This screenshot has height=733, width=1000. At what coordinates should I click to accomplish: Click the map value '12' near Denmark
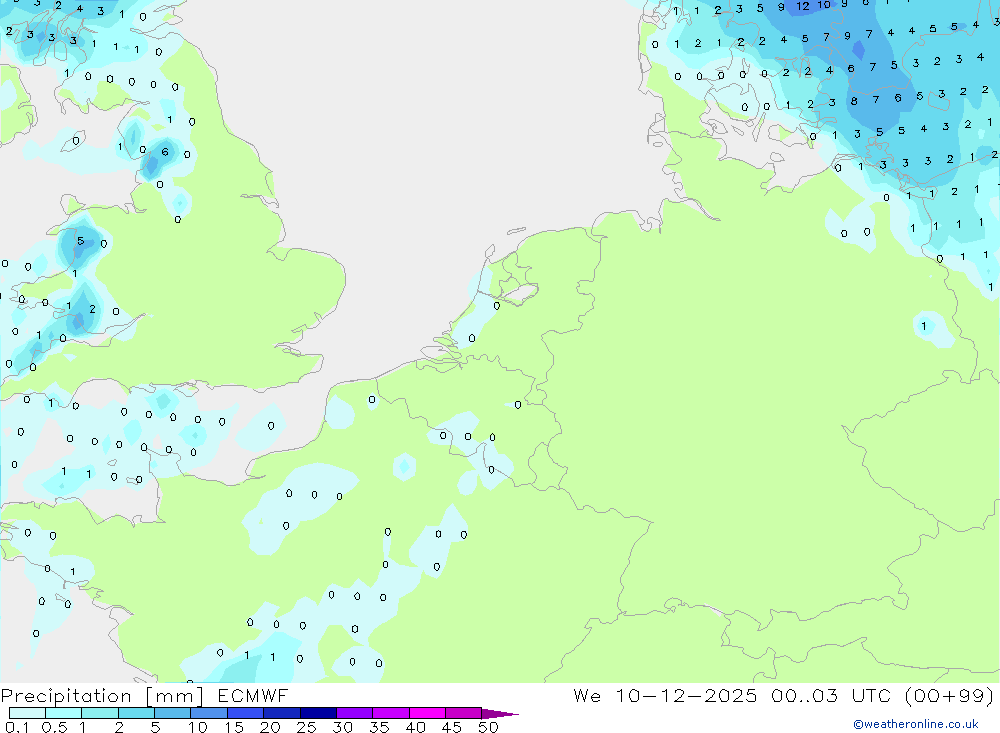[802, 6]
